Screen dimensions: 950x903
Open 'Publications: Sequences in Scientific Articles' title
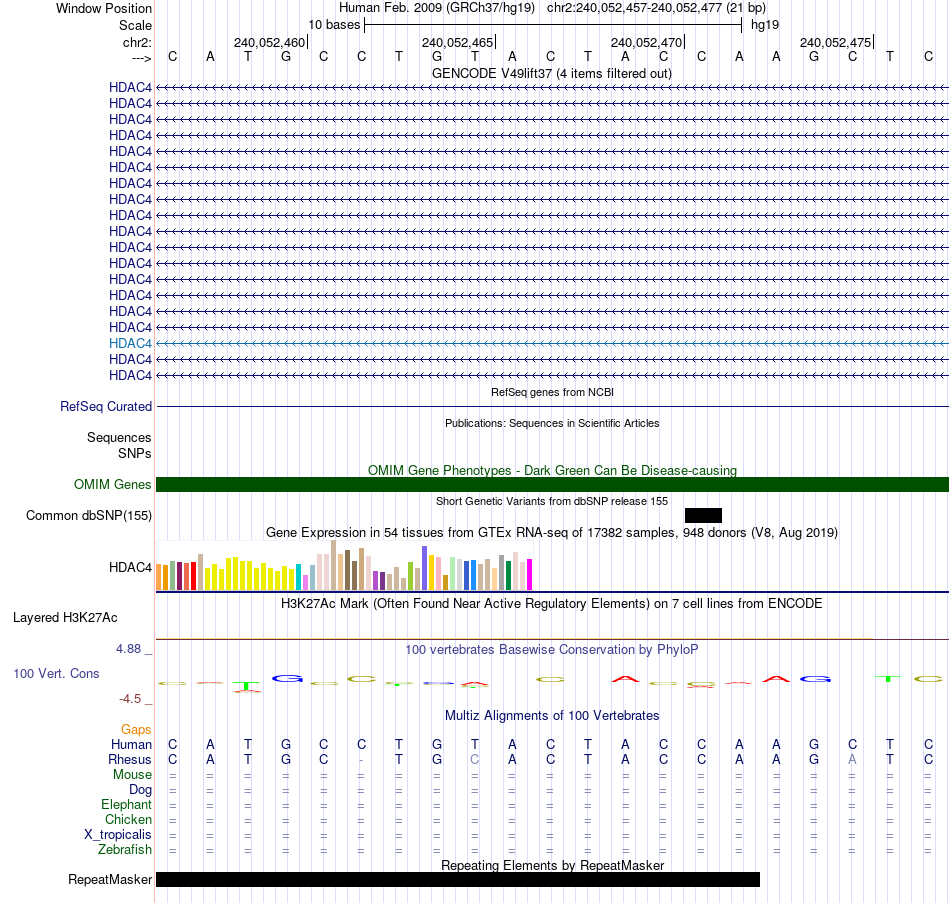[552, 423]
